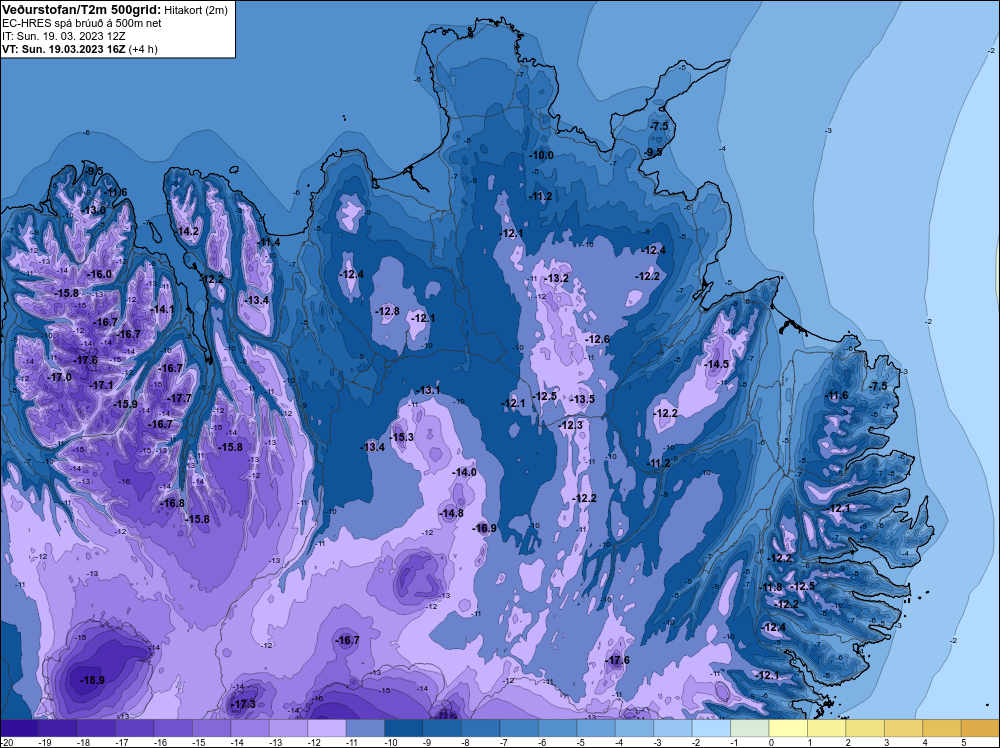1000x748 pixels.
Task: Click the -14.0 temperature label
Action: click(464, 473)
